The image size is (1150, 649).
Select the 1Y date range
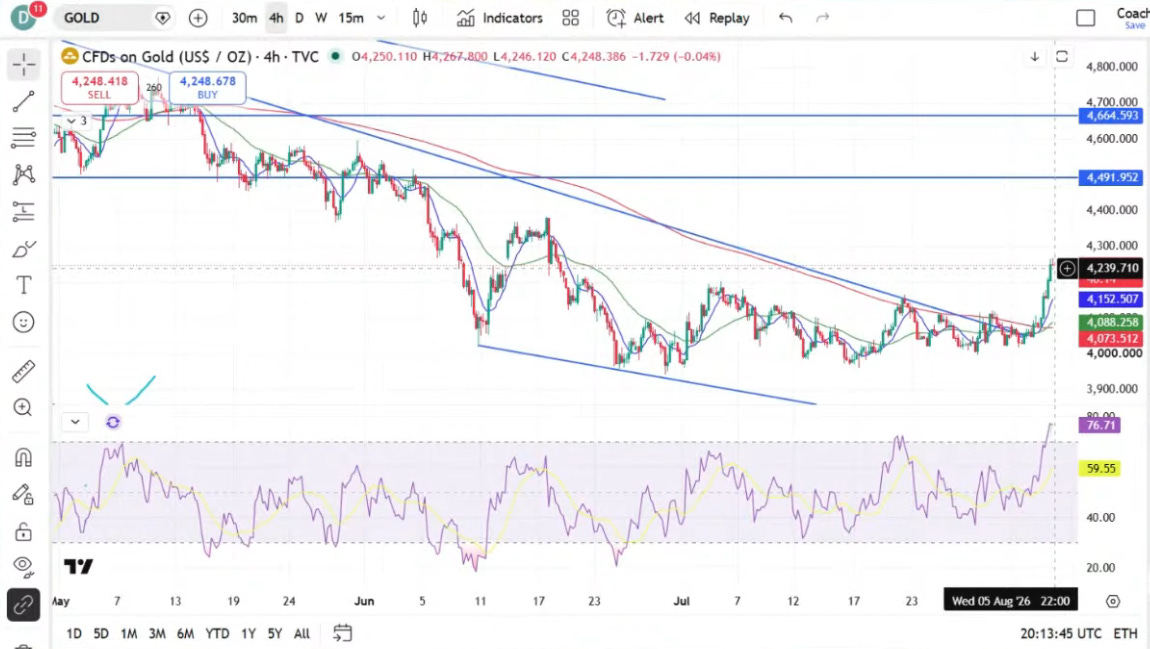pyautogui.click(x=249, y=633)
